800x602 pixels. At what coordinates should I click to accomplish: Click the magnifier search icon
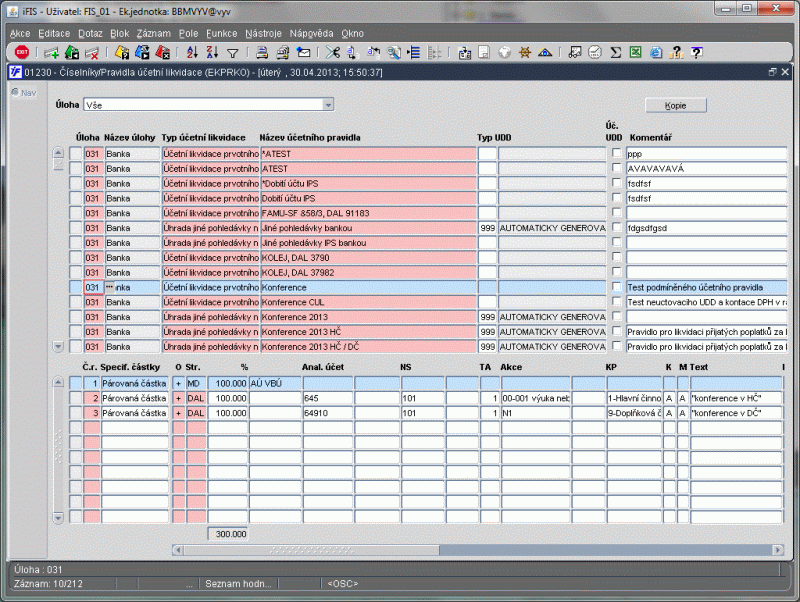pyautogui.click(x=394, y=52)
